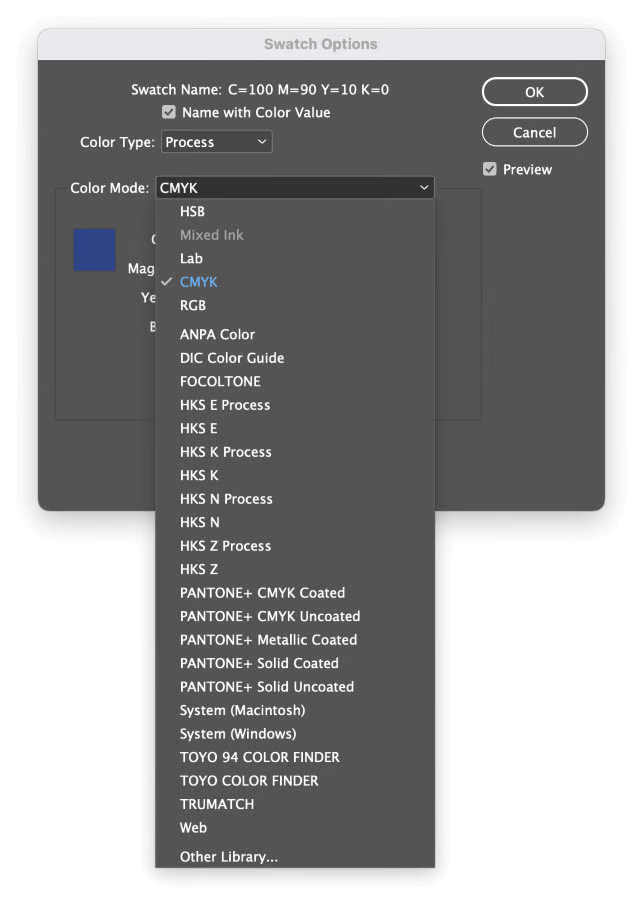Disable the Preview checkbox
The width and height of the screenshot is (643, 898).
click(489, 169)
